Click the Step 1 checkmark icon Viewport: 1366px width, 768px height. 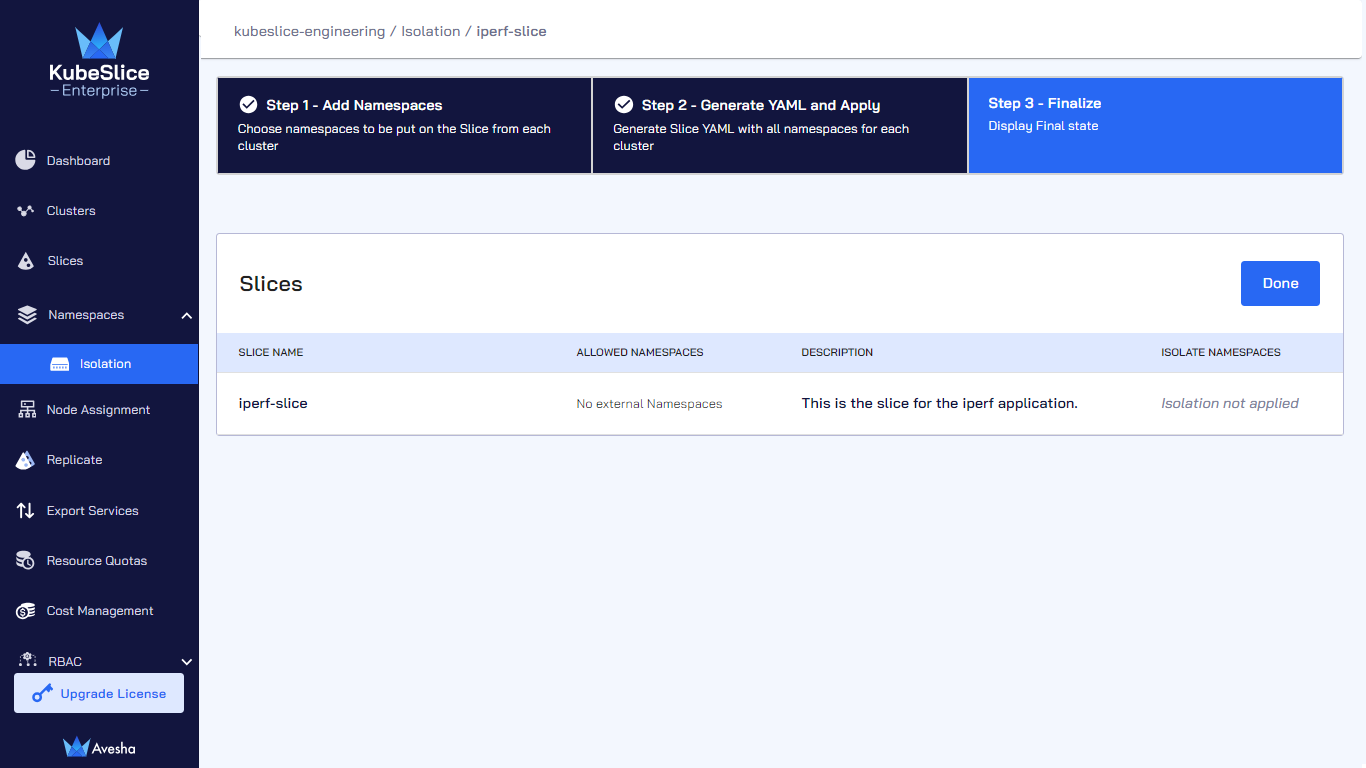[x=248, y=104]
